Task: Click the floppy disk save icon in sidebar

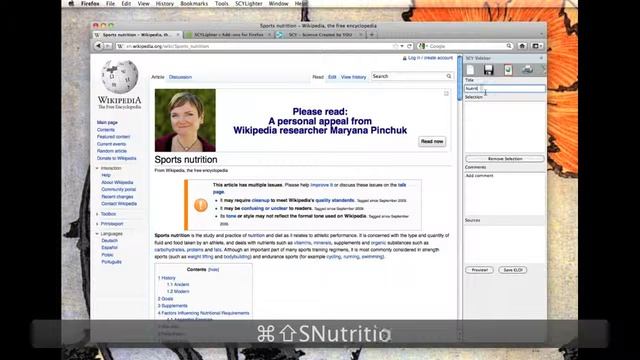Action: point(489,70)
